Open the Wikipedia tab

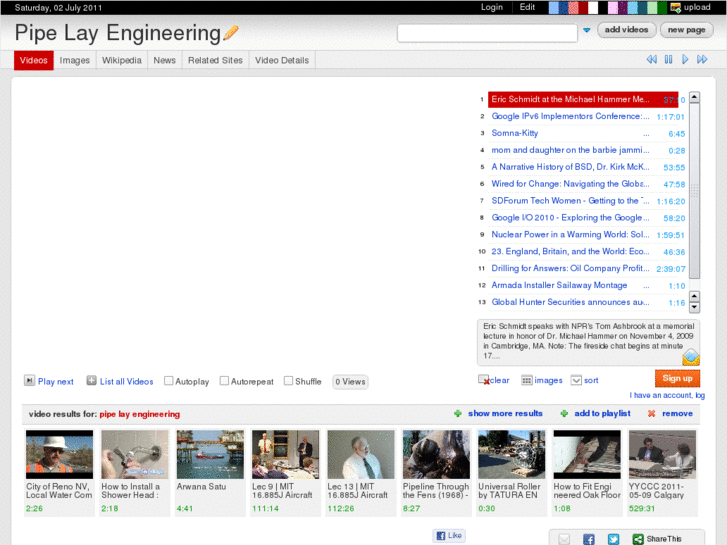click(122, 60)
